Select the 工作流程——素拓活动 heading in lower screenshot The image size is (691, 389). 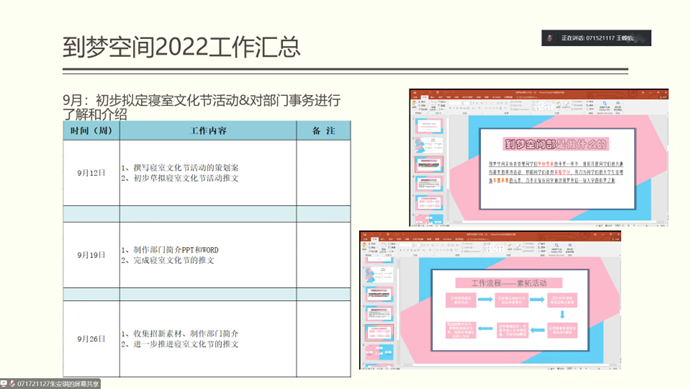tap(509, 283)
